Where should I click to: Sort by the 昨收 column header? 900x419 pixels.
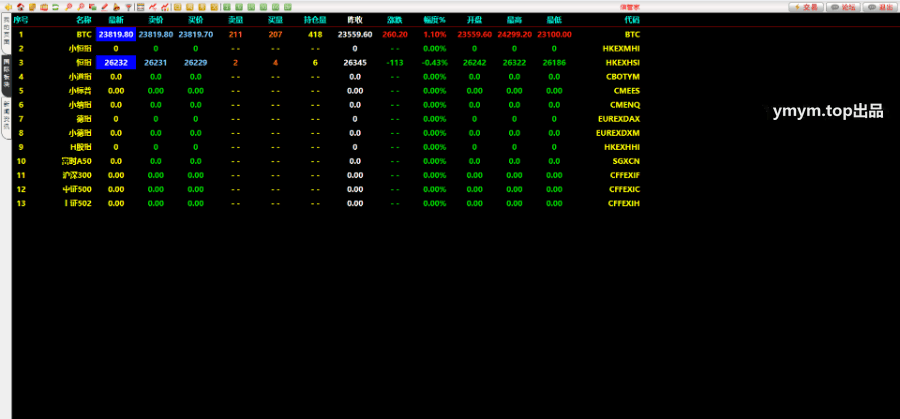pos(355,20)
